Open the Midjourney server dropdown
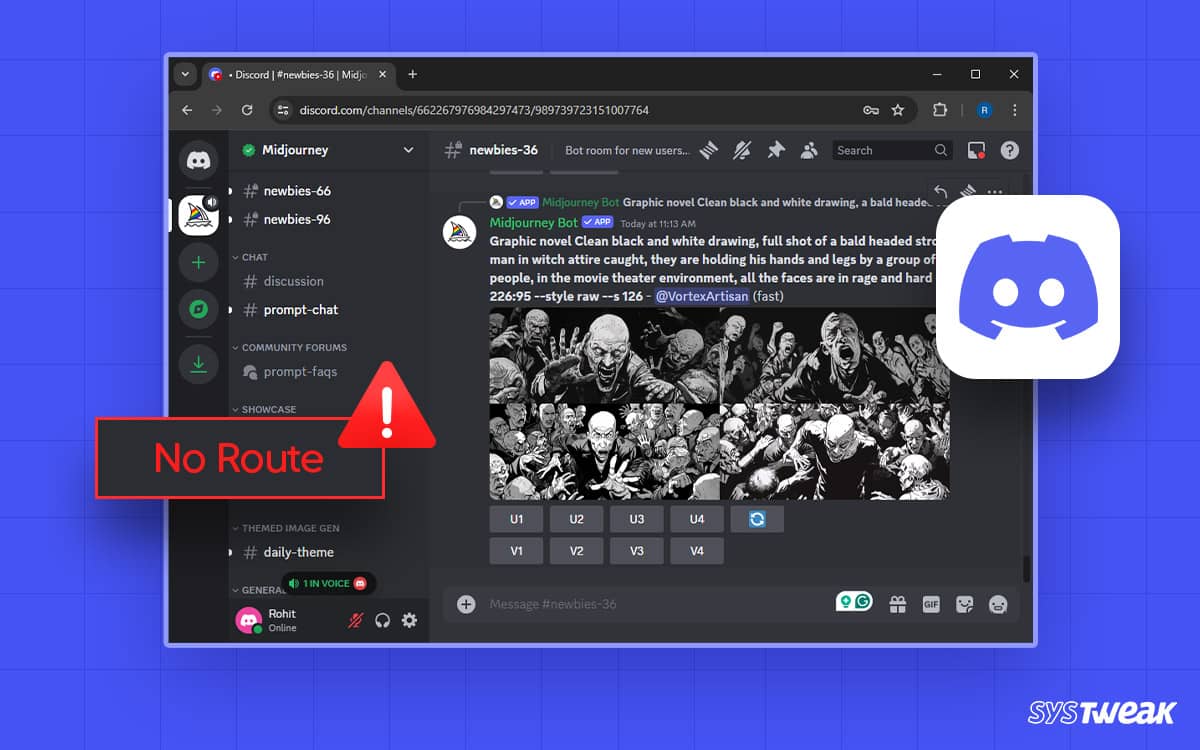 tap(408, 149)
